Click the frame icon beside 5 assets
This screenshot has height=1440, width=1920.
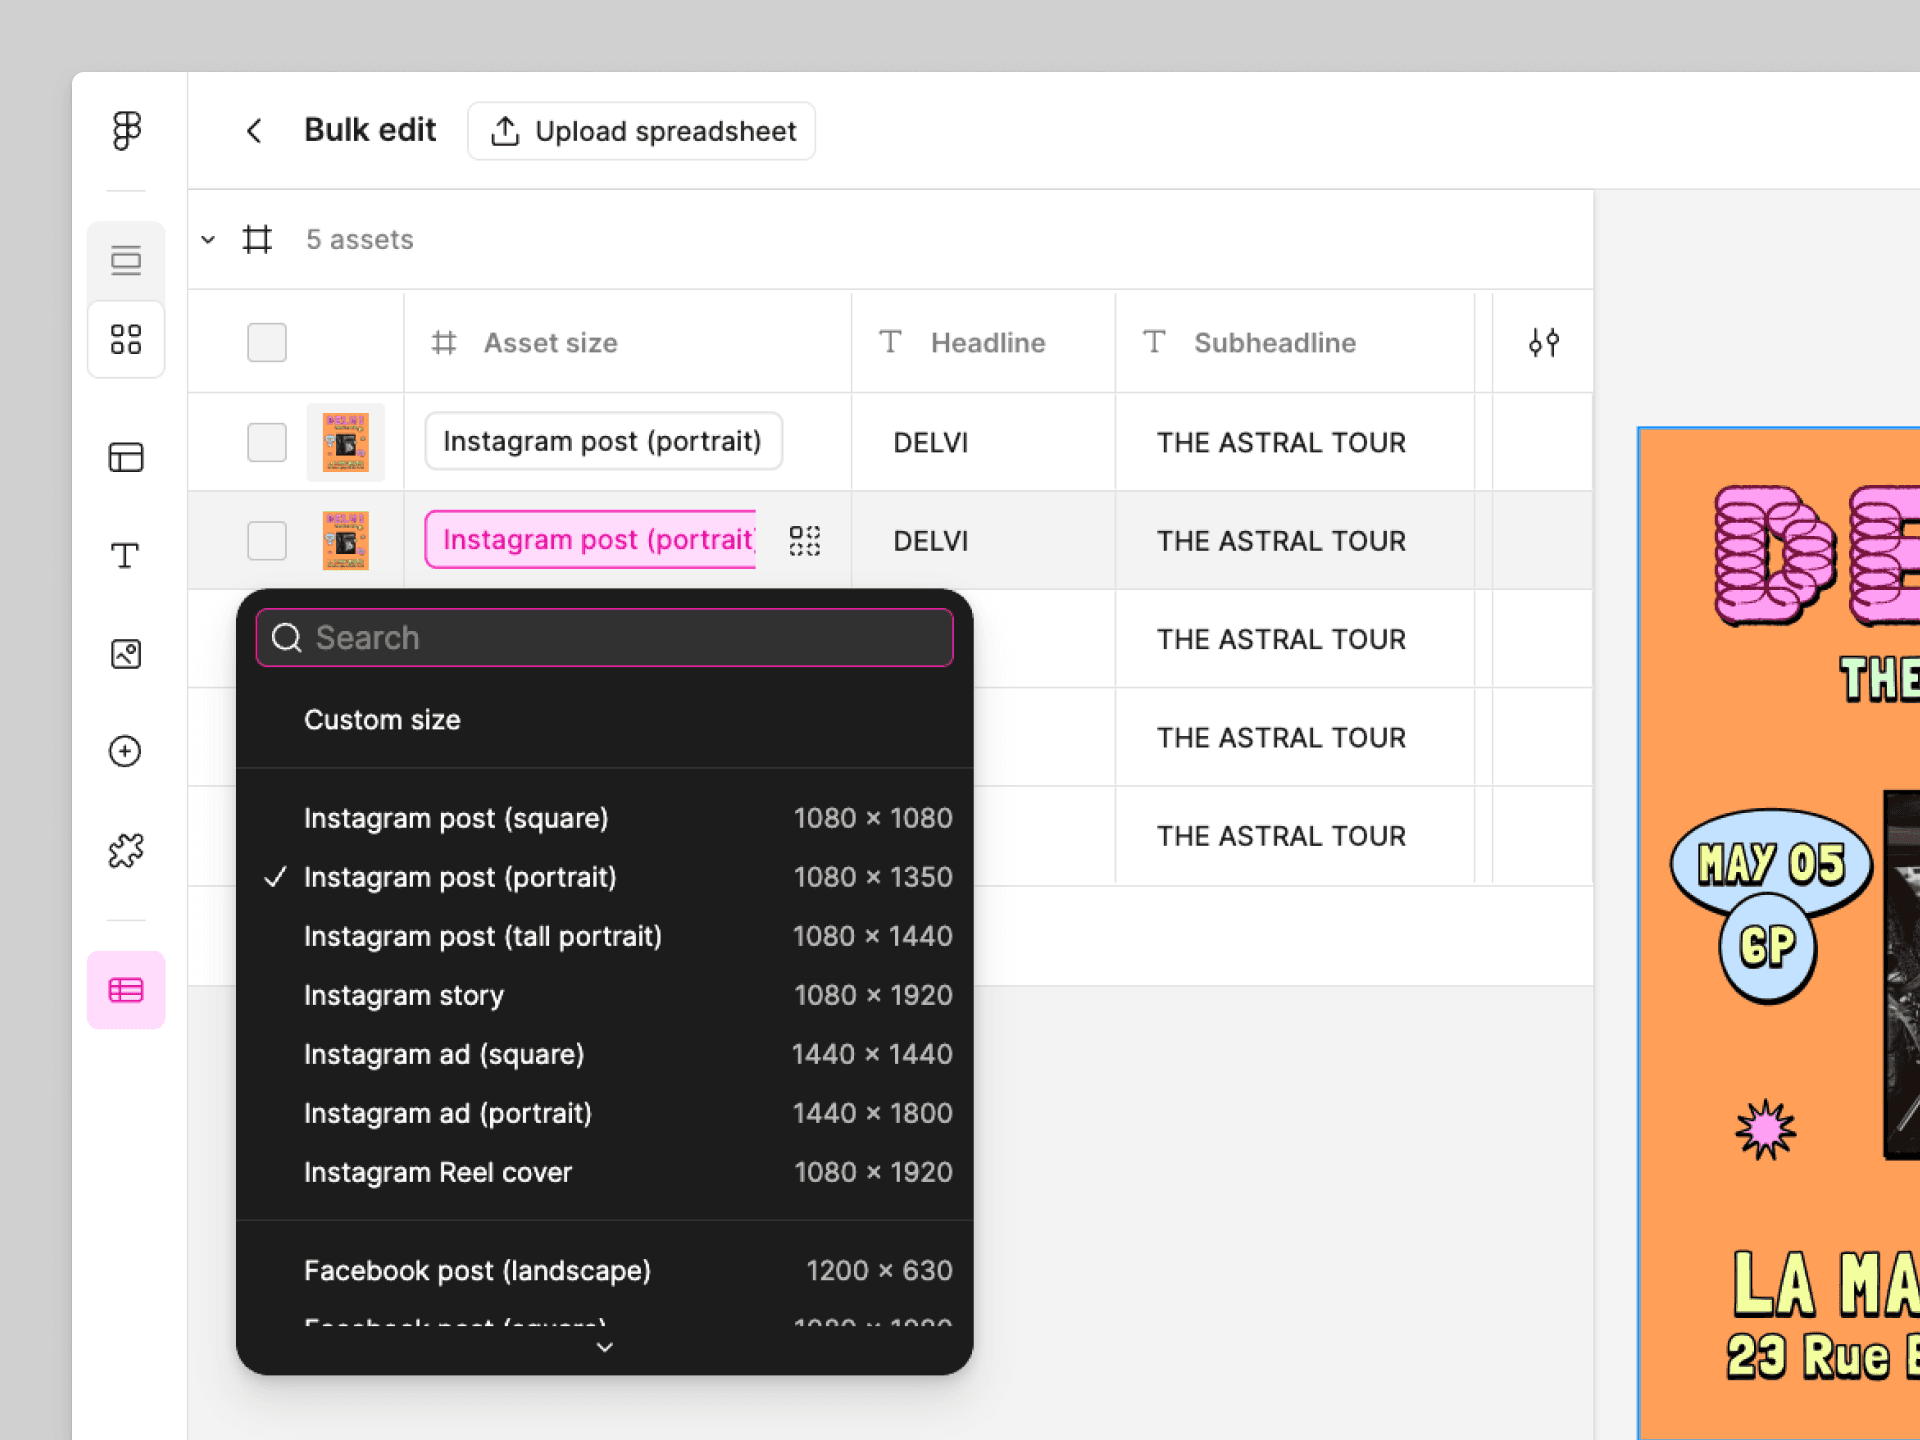click(257, 239)
